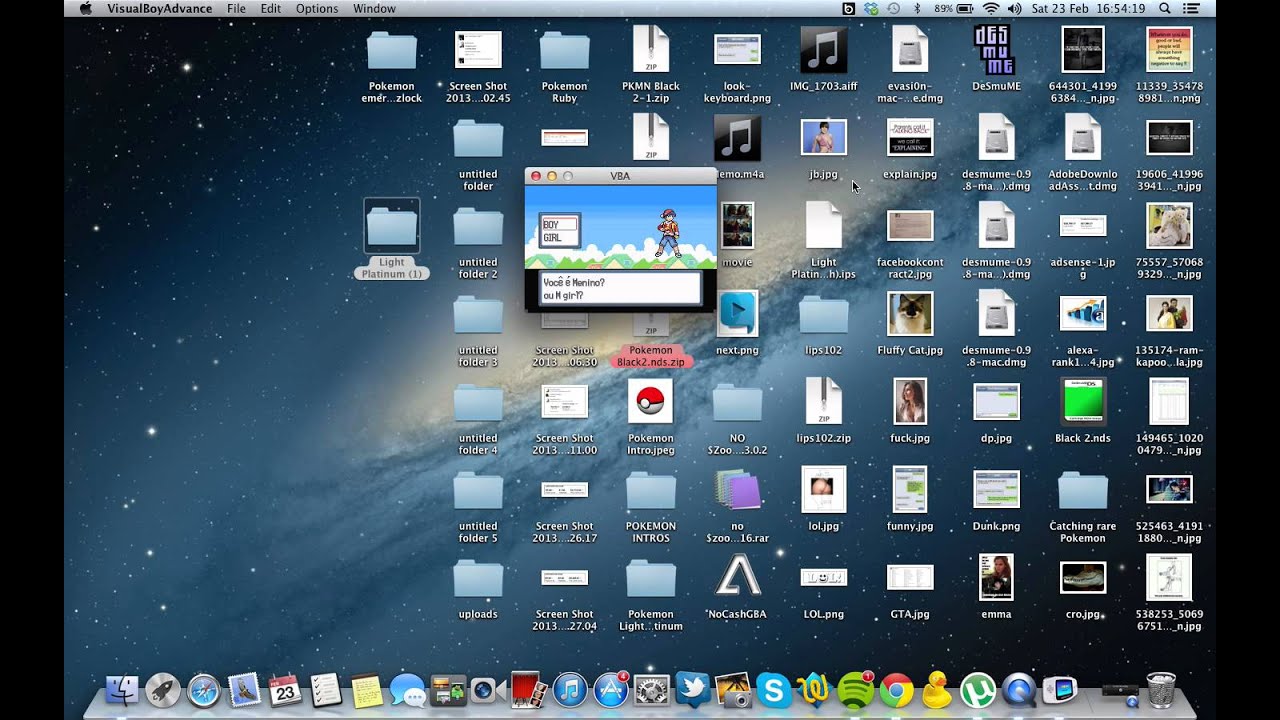
Task: Launch Safari from the dock
Action: (203, 691)
